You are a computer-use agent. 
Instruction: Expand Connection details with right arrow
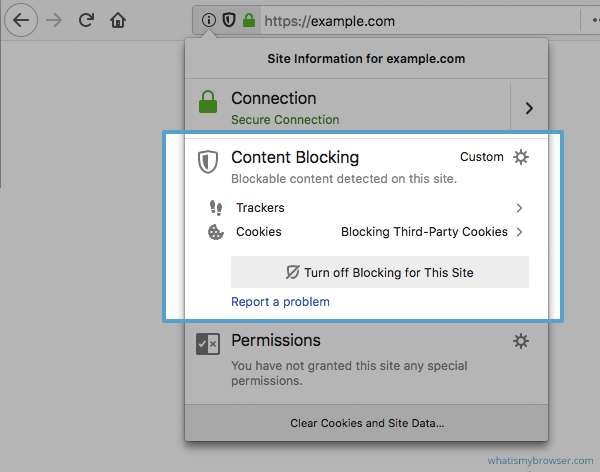[529, 108]
